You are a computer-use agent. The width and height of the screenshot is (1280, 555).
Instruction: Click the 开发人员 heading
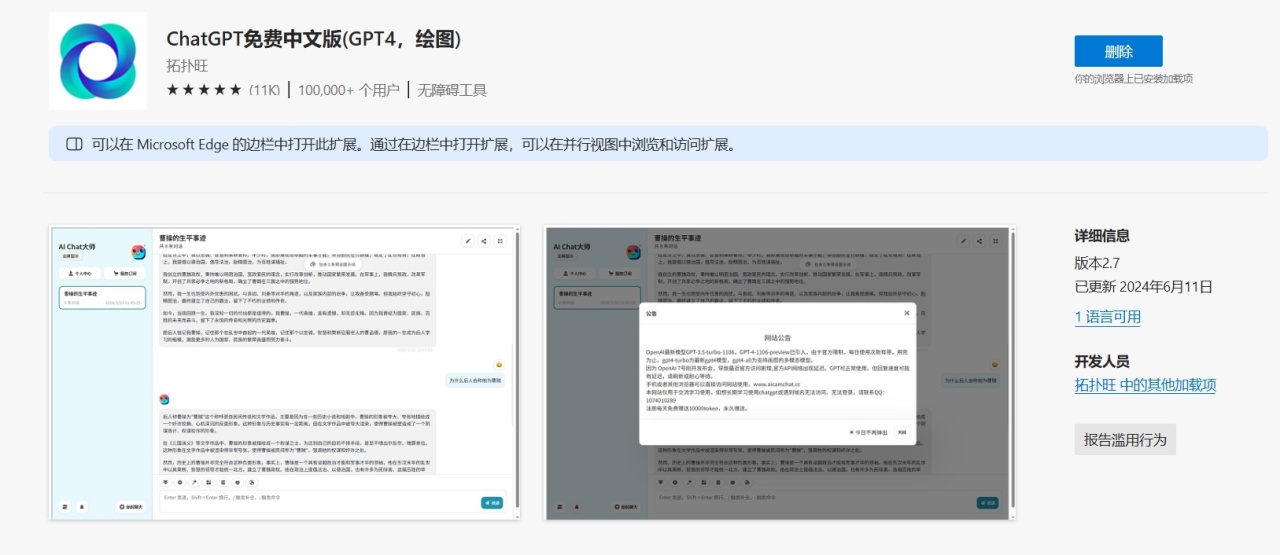[x=1102, y=361]
